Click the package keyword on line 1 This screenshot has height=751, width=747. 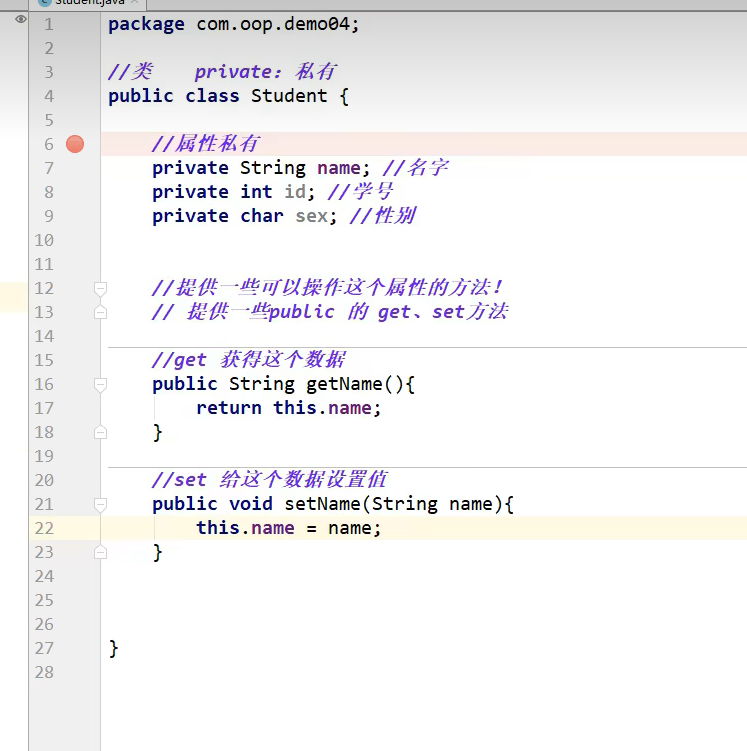point(146,24)
